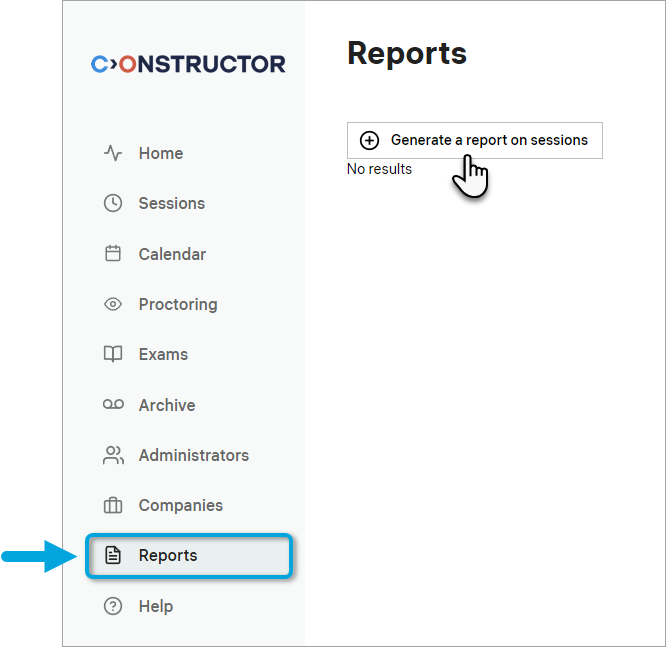The image size is (666, 647).
Task: Click the Help question mark icon
Action: click(x=113, y=606)
